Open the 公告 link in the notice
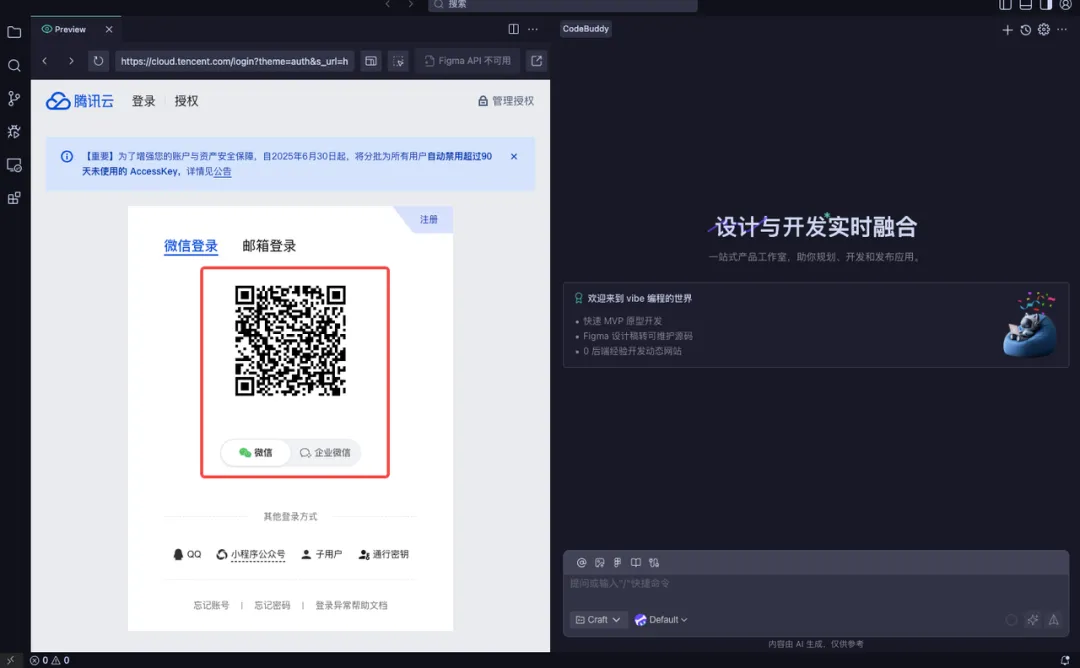The height and width of the screenshot is (668, 1080). tap(222, 171)
